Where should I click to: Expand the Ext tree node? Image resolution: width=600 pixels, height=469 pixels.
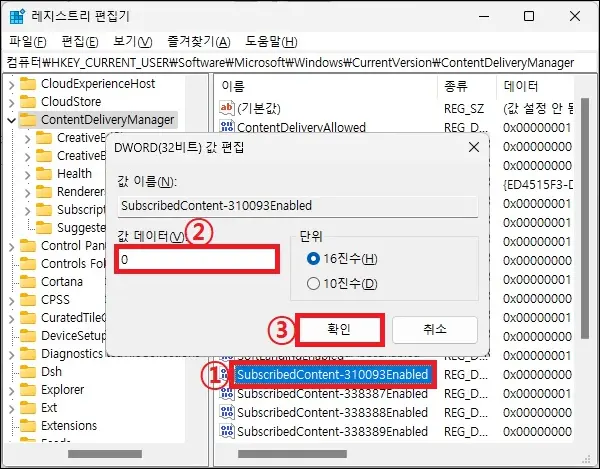[11, 408]
